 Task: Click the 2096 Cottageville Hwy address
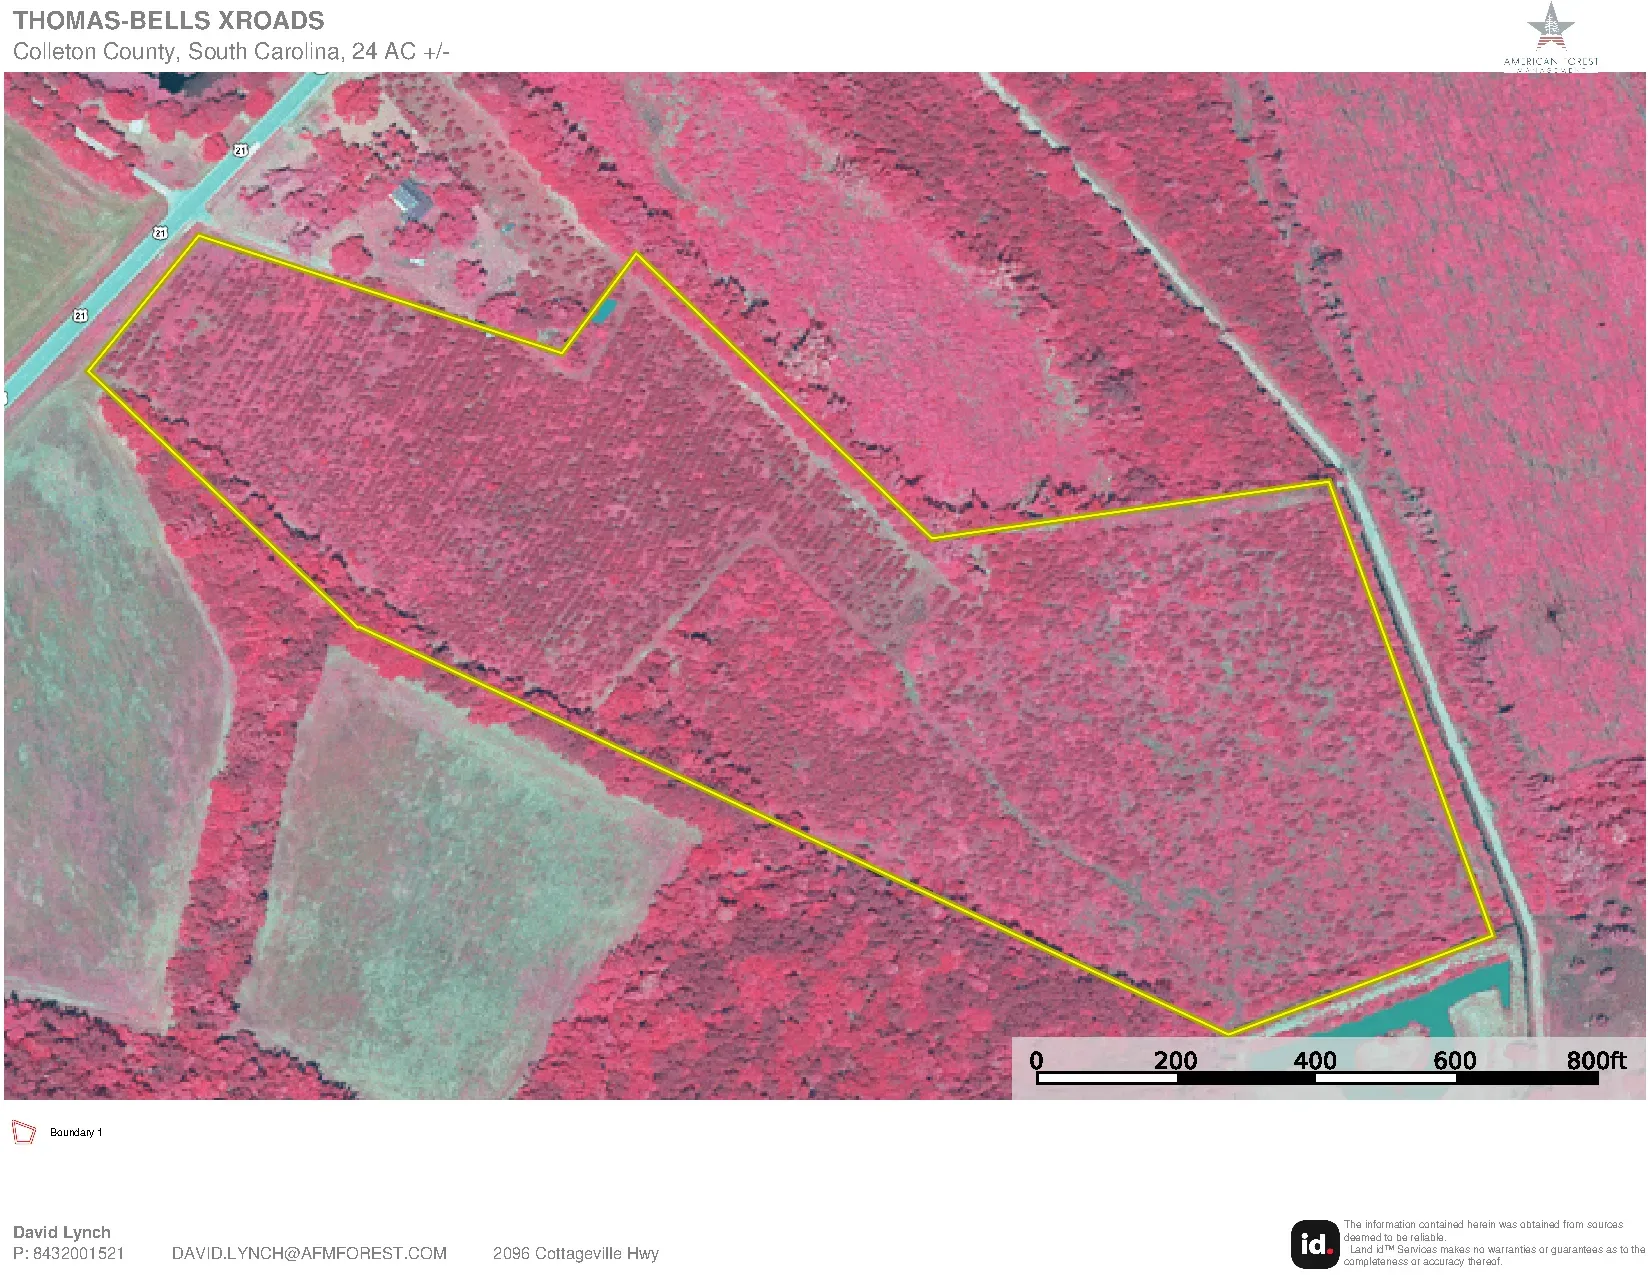click(x=575, y=1253)
